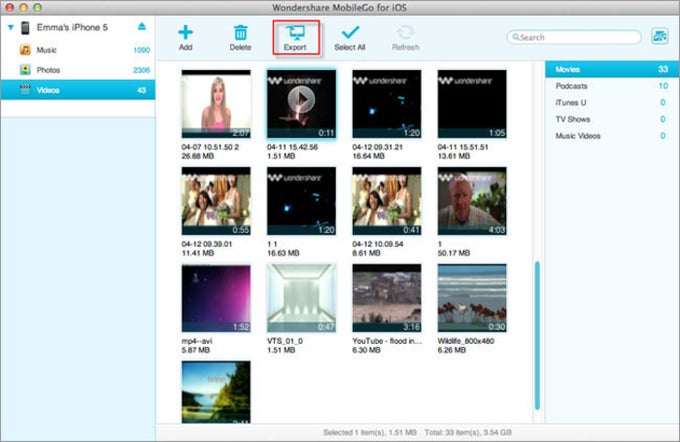Viewport: 680px width, 442px height.
Task: Click the magnifier icon in search box
Action: 516,37
